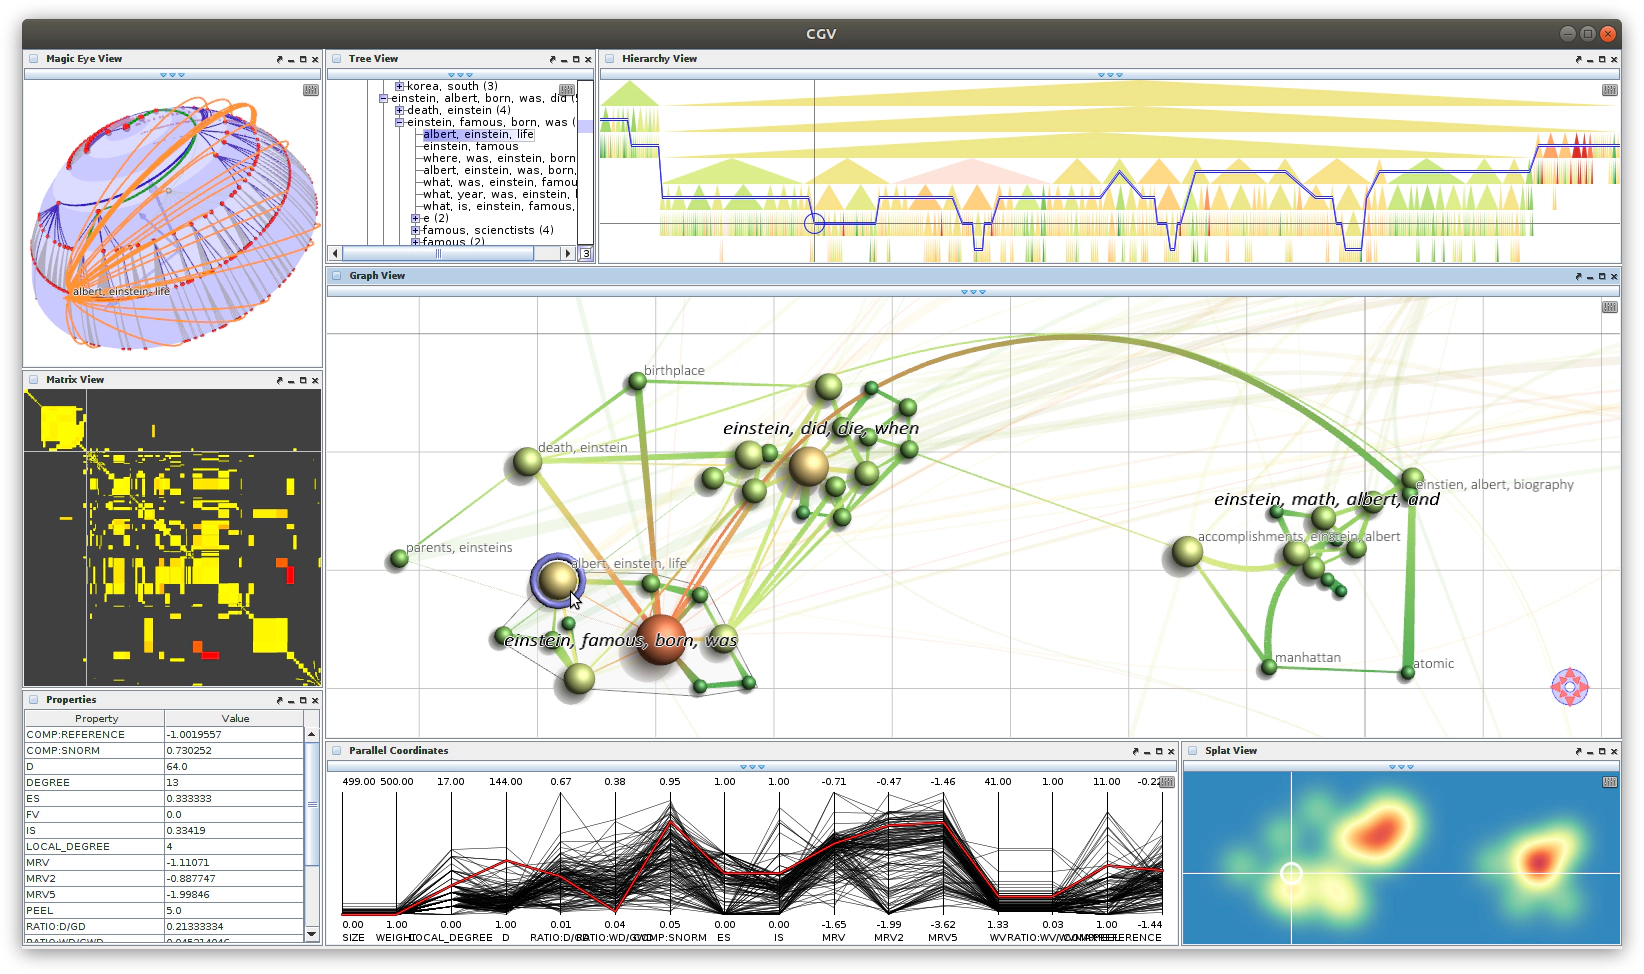
Task: Detach the Splat View panel
Action: tap(1579, 751)
